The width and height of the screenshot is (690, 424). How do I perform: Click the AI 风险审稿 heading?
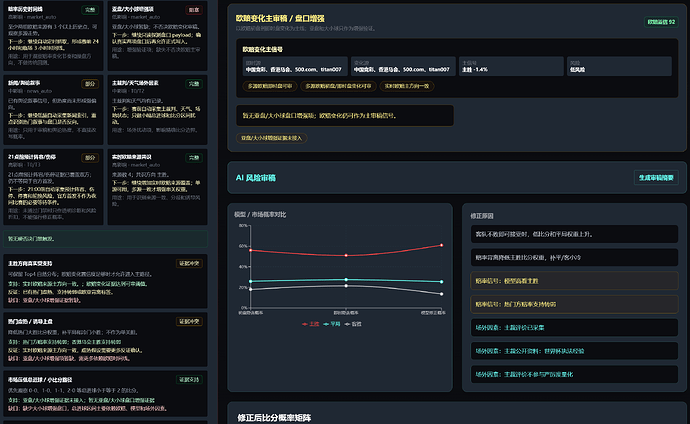coord(256,178)
